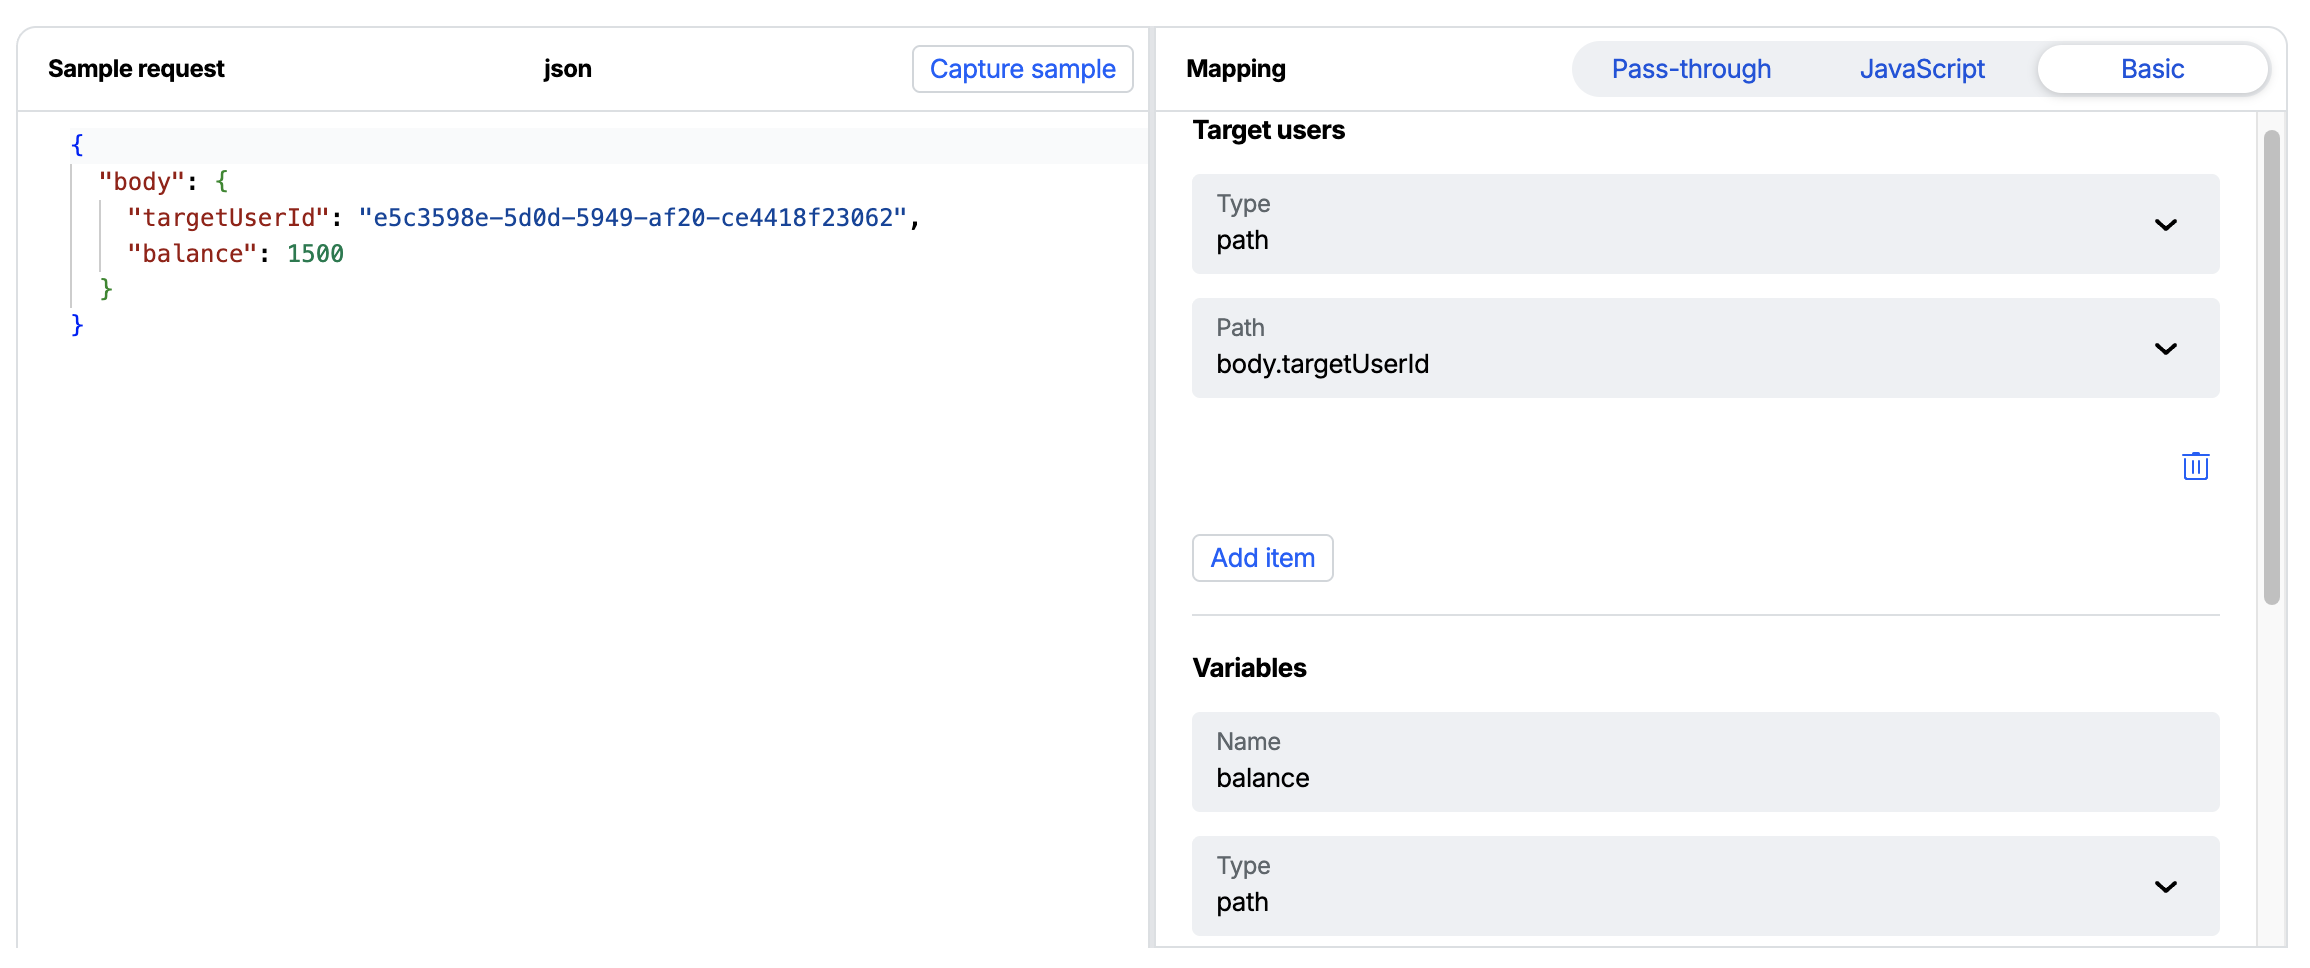Click the Target users heading
The image size is (2310, 968).
pyautogui.click(x=1268, y=131)
